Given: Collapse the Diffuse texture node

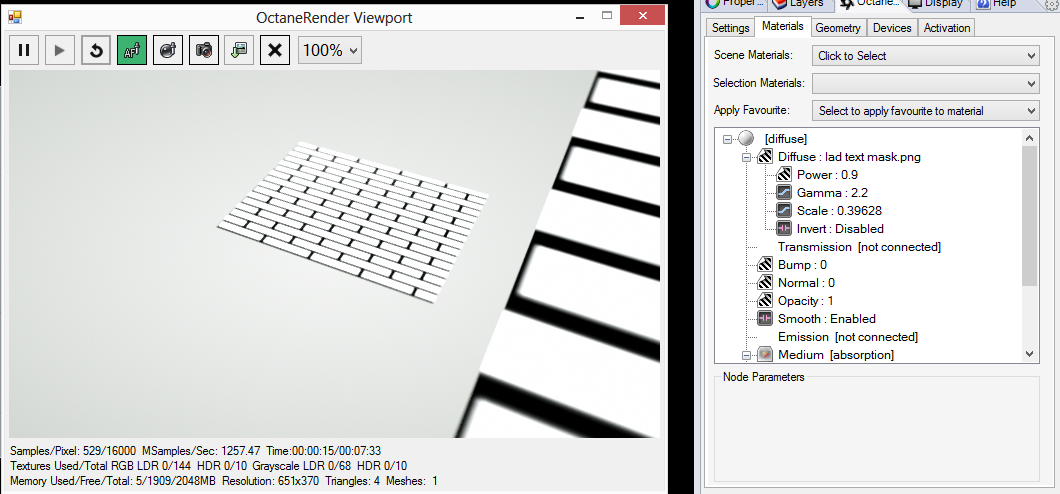Looking at the screenshot, I should [x=746, y=157].
